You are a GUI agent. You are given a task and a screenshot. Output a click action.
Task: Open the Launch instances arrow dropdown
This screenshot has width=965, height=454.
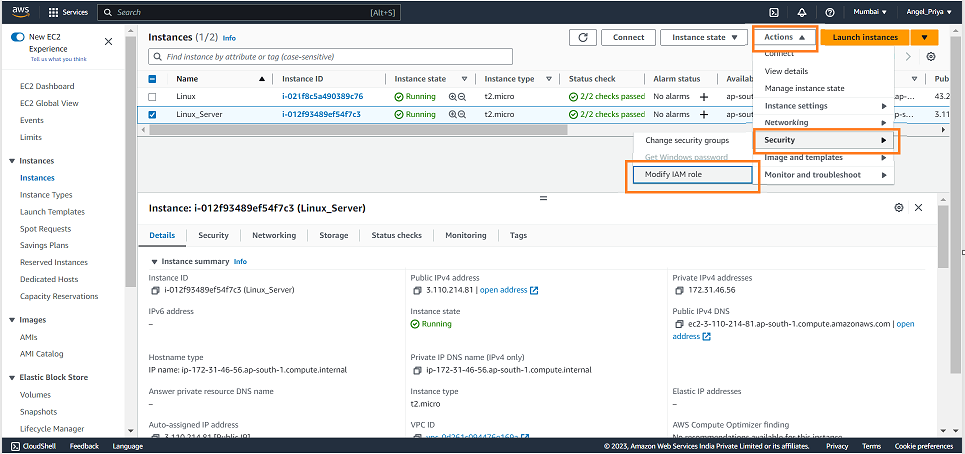coord(924,38)
